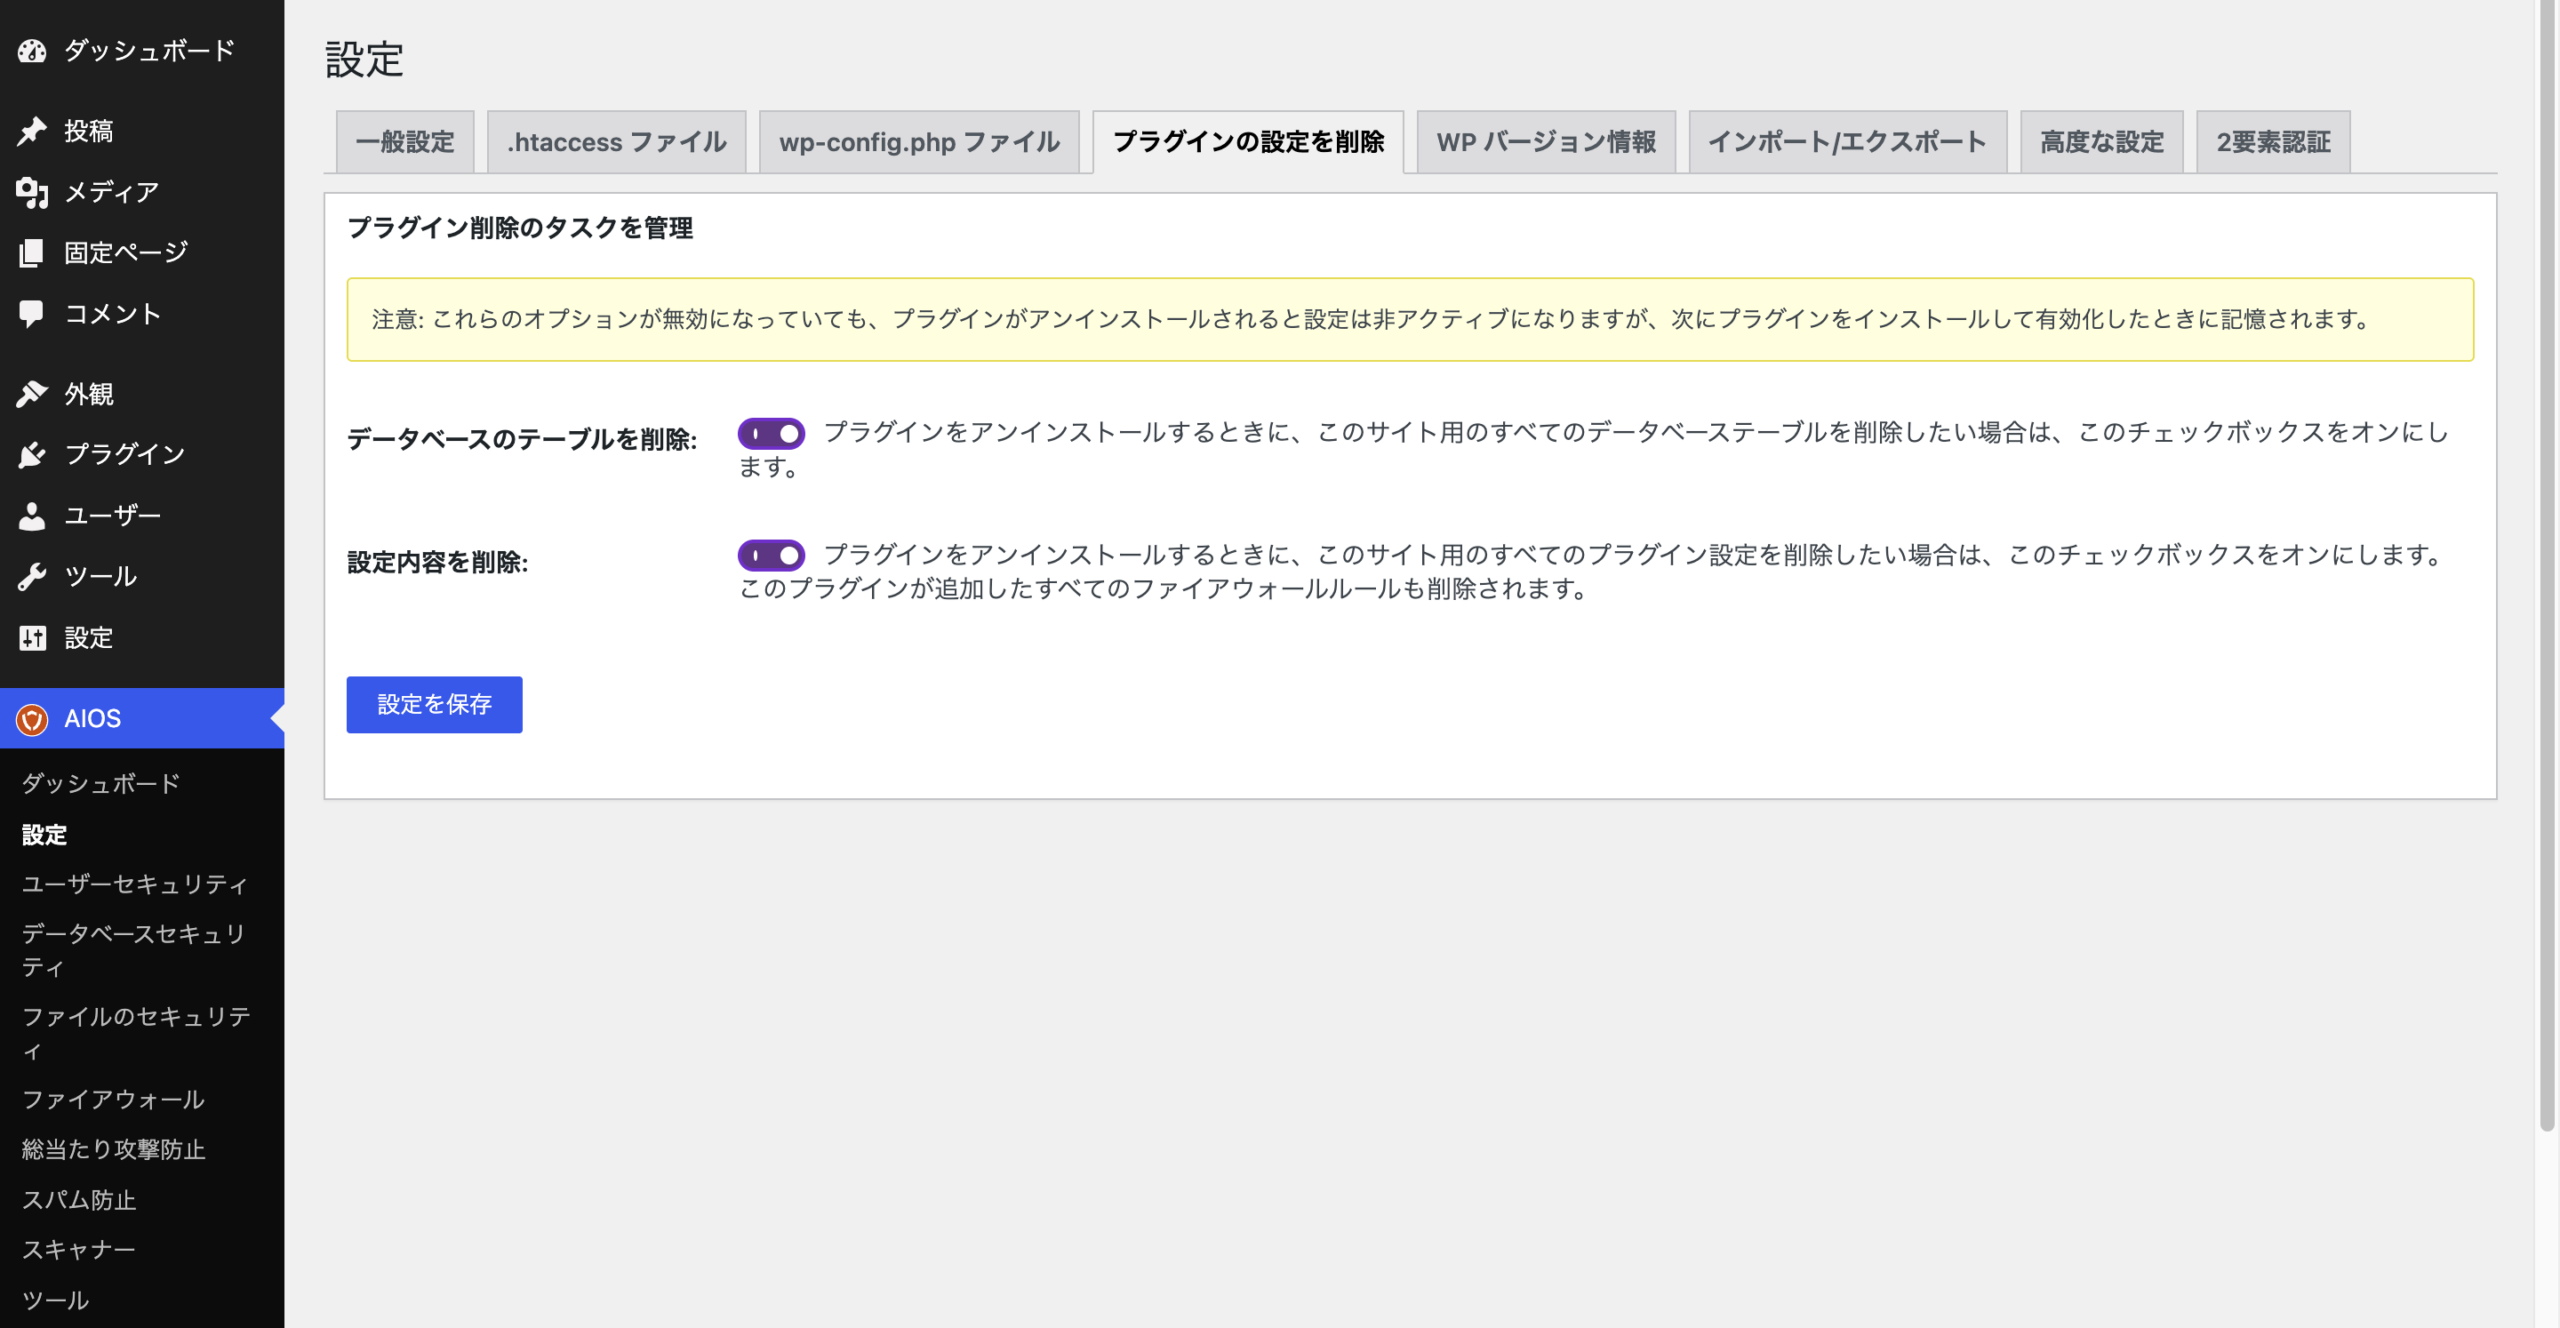Image resolution: width=2560 pixels, height=1328 pixels.
Task: Click the 設定を保存 button
Action: [x=434, y=705]
